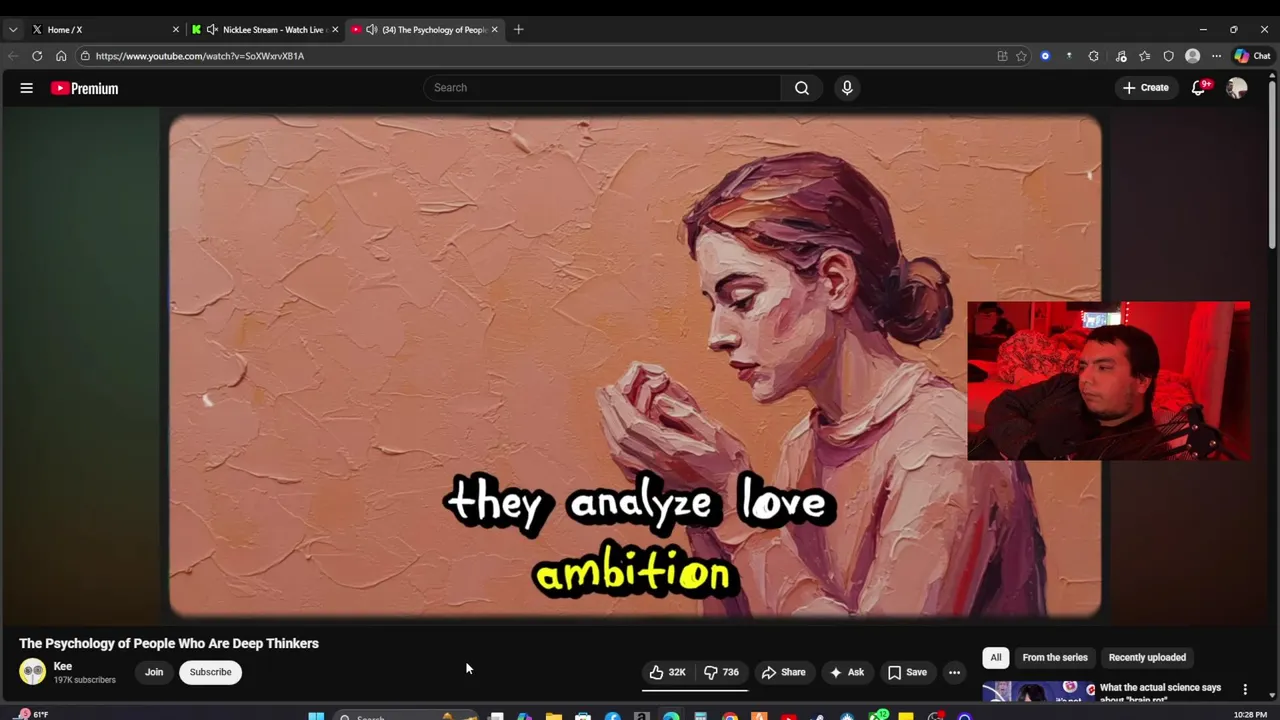This screenshot has width=1280, height=720.
Task: Dislike the video showing 736
Action: point(722,672)
